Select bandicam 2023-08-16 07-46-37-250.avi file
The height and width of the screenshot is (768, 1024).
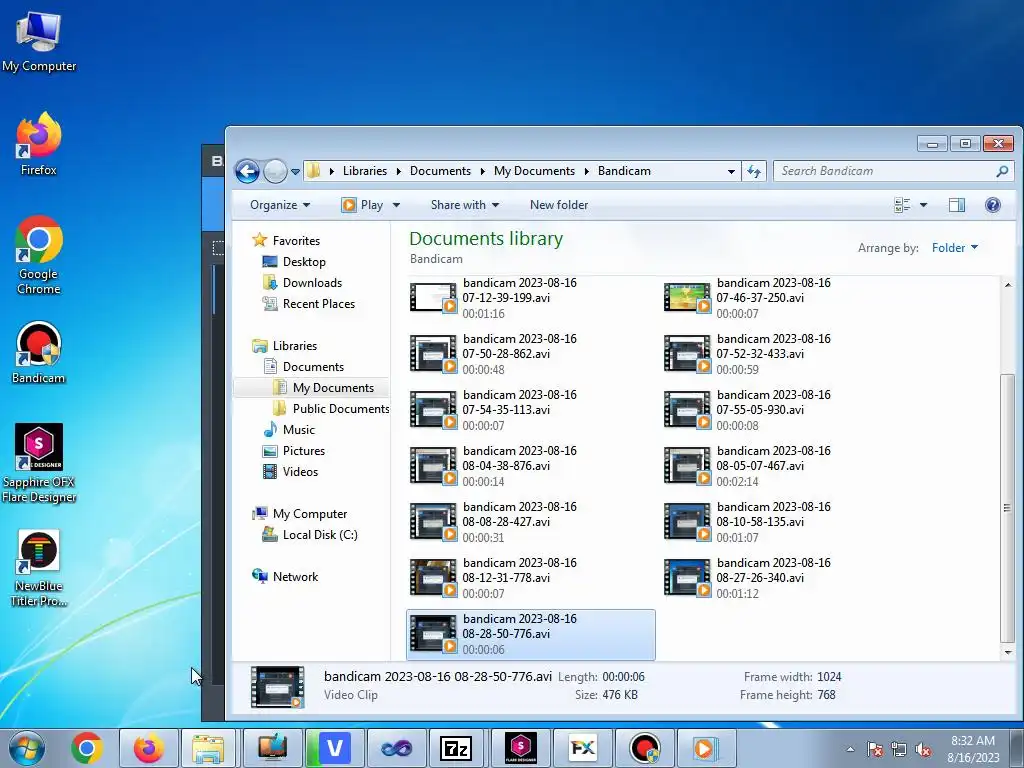click(x=784, y=298)
